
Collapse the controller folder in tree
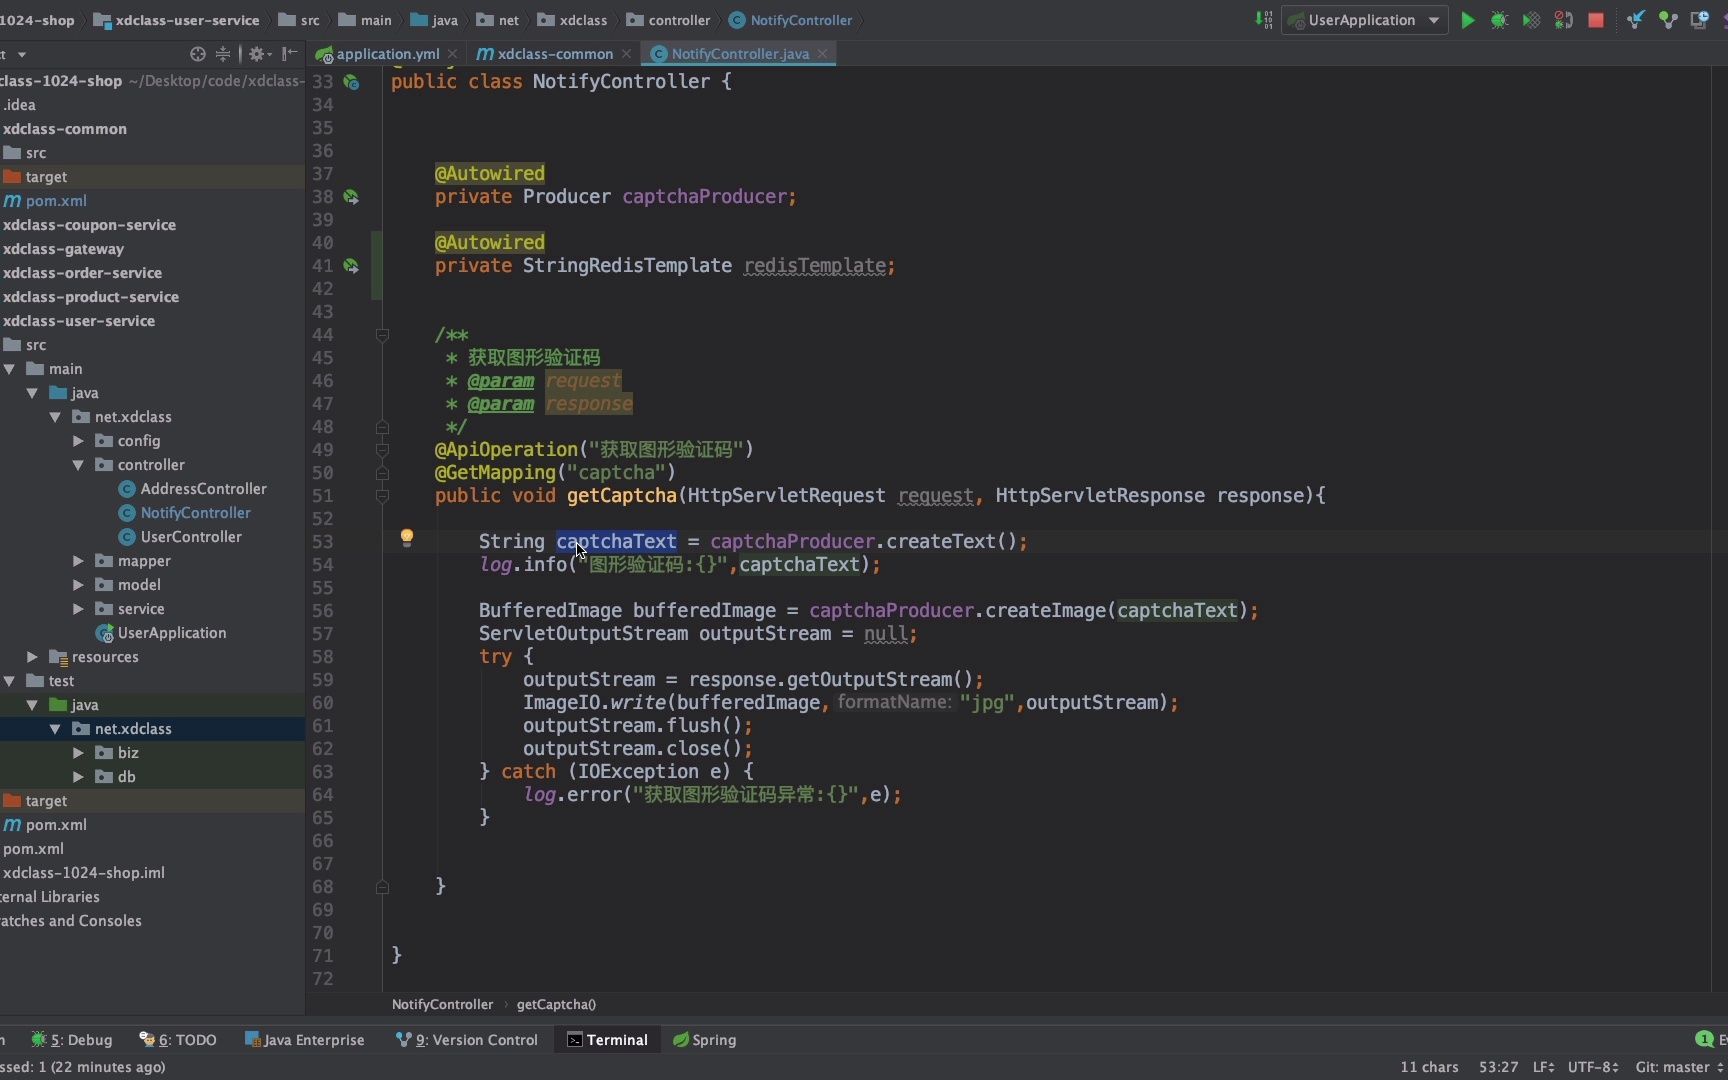(x=78, y=465)
